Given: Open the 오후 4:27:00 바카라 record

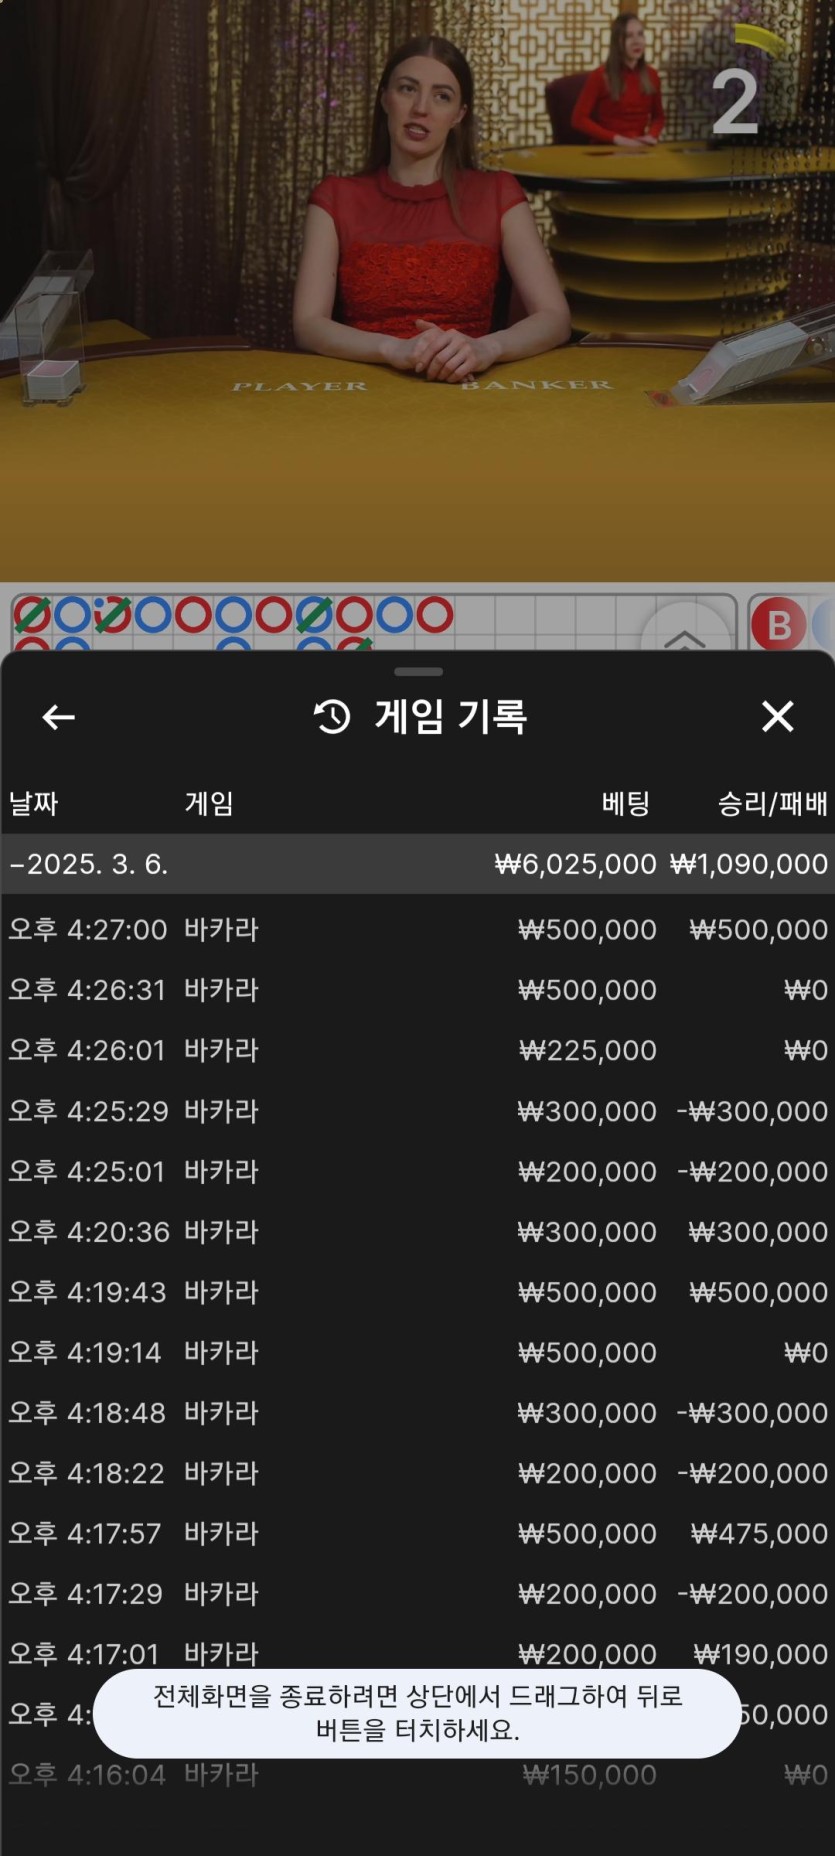Looking at the screenshot, I should tap(417, 930).
